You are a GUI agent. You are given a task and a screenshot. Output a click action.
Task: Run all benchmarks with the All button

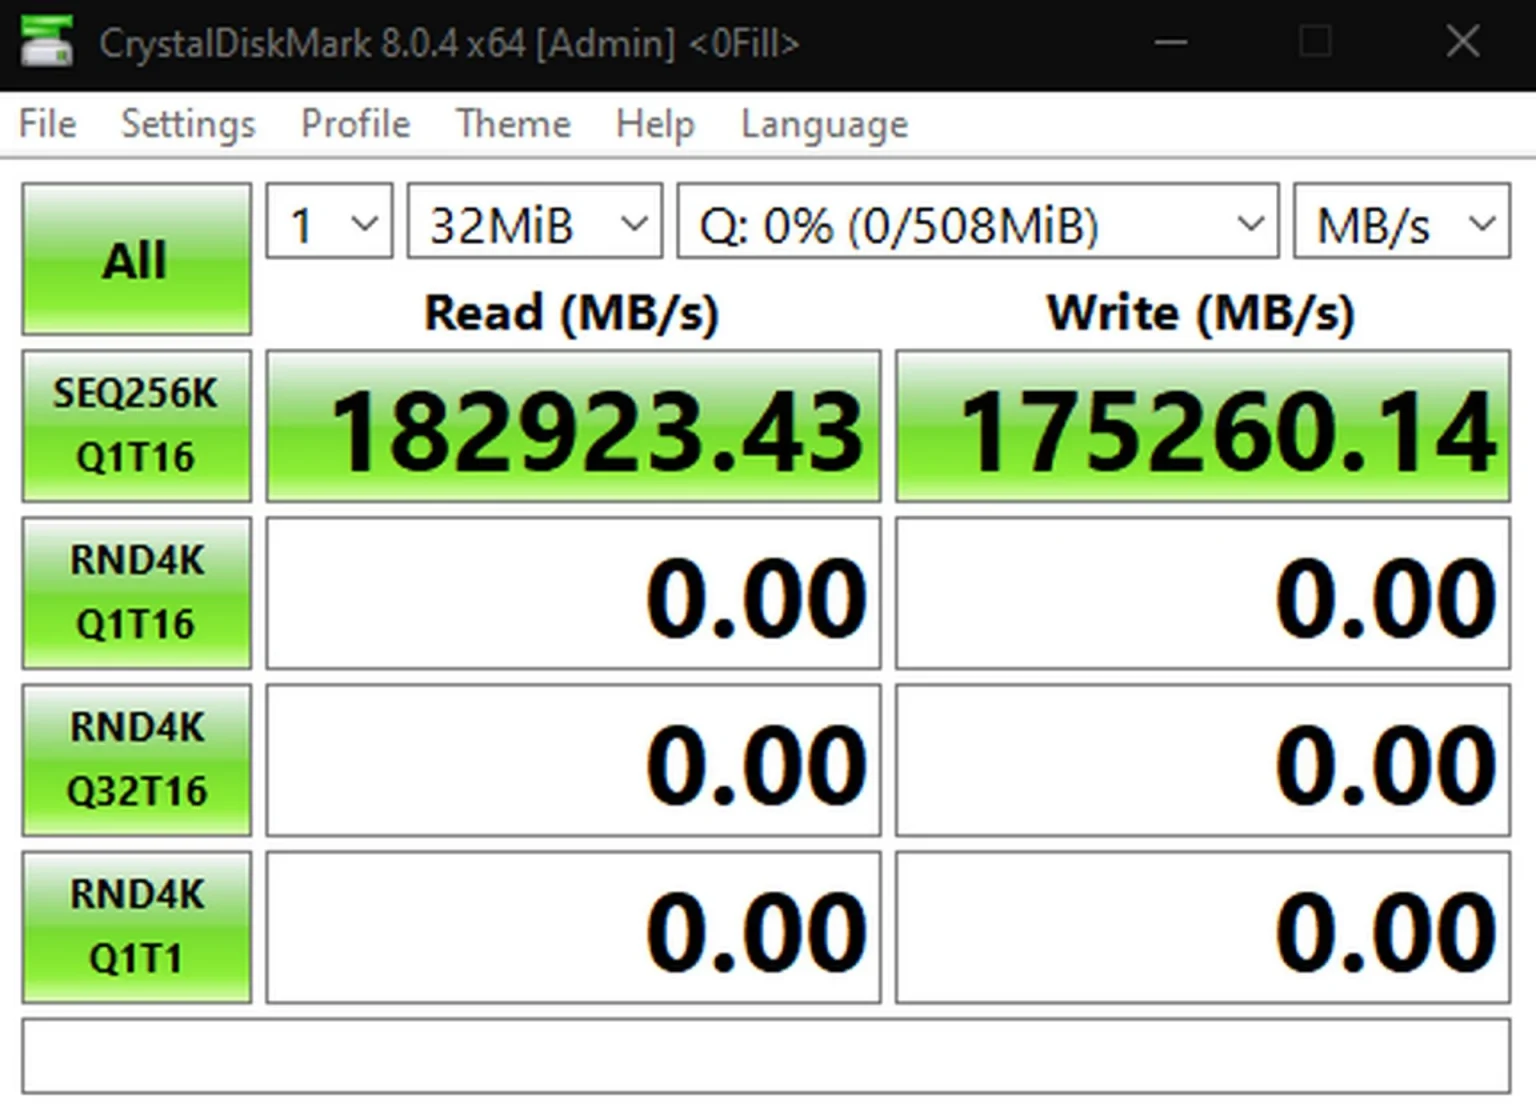(x=136, y=259)
